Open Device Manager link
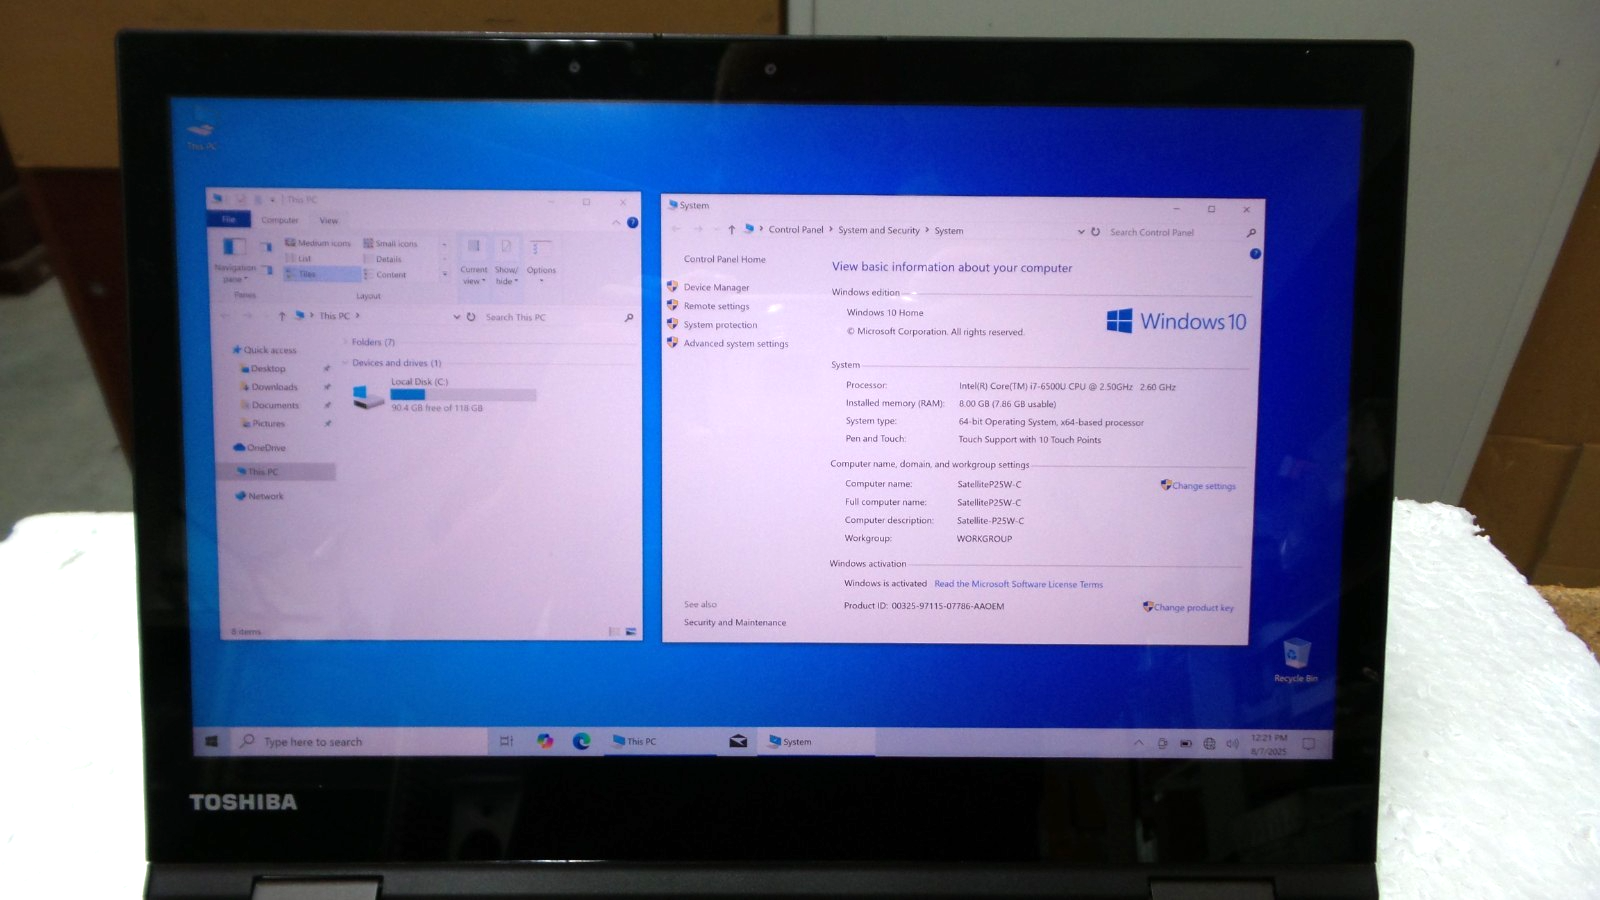Screen dimensions: 1600x900 pyautogui.click(x=716, y=288)
